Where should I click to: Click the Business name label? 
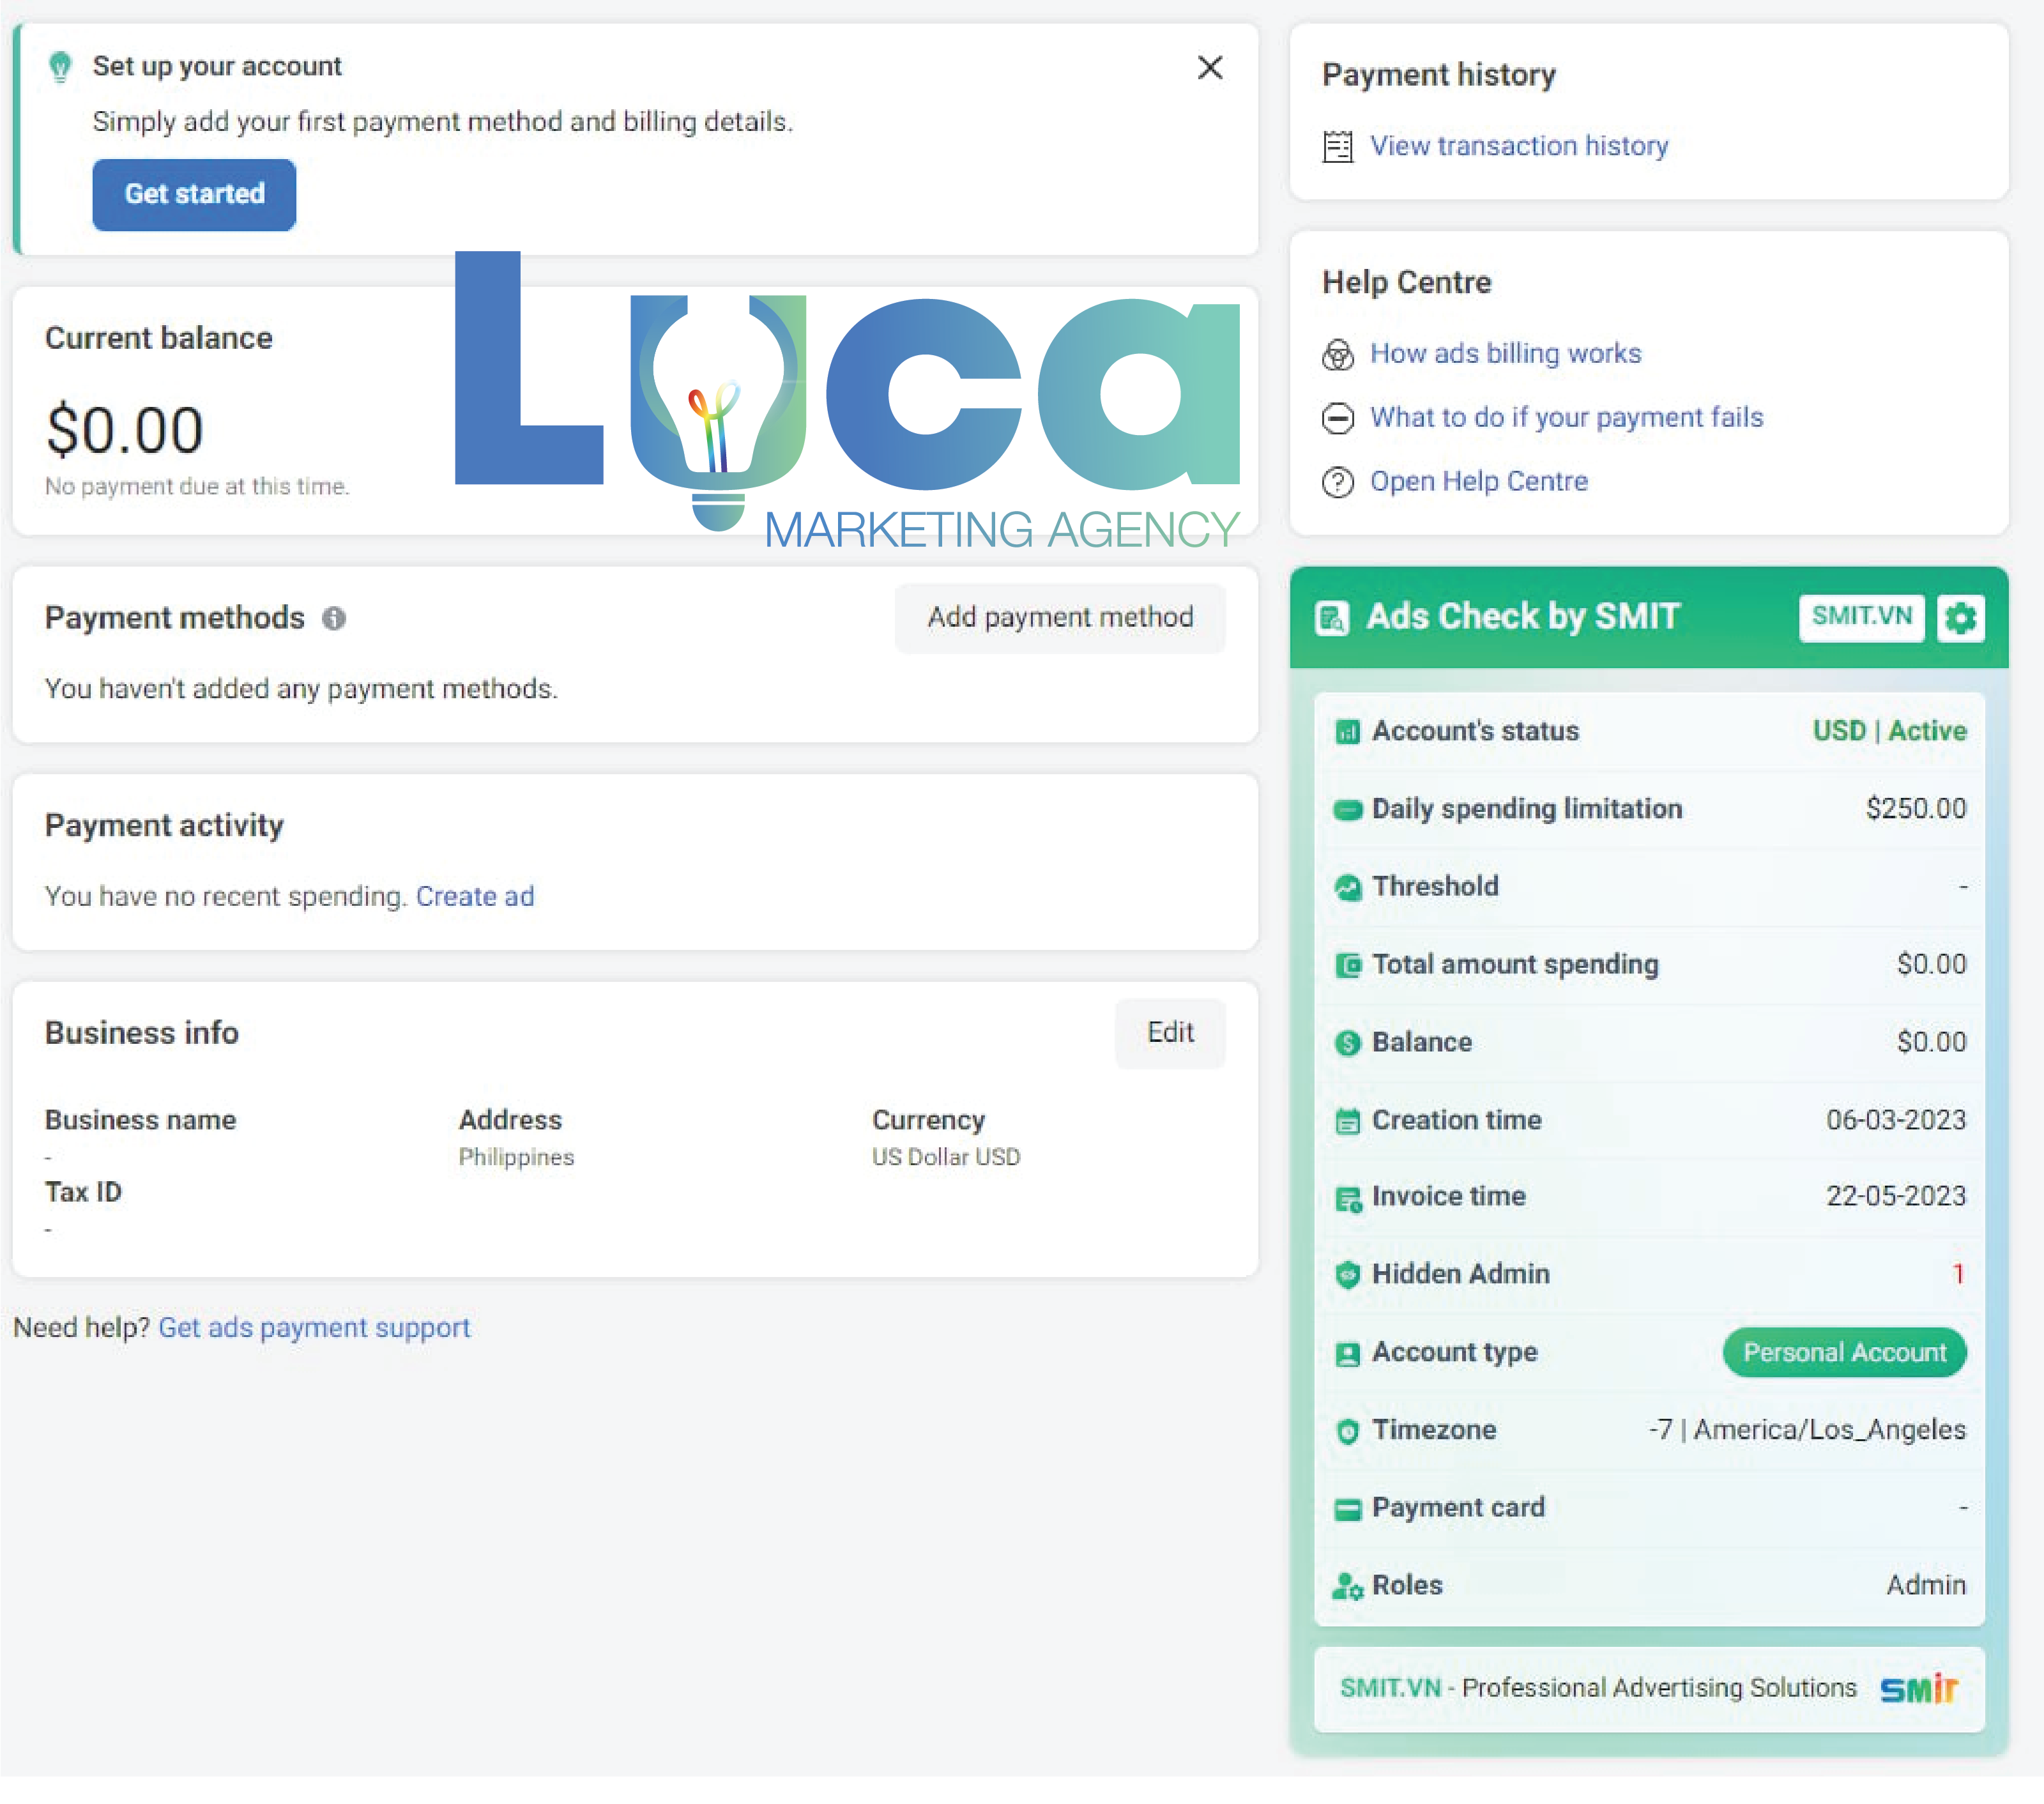[x=140, y=1120]
